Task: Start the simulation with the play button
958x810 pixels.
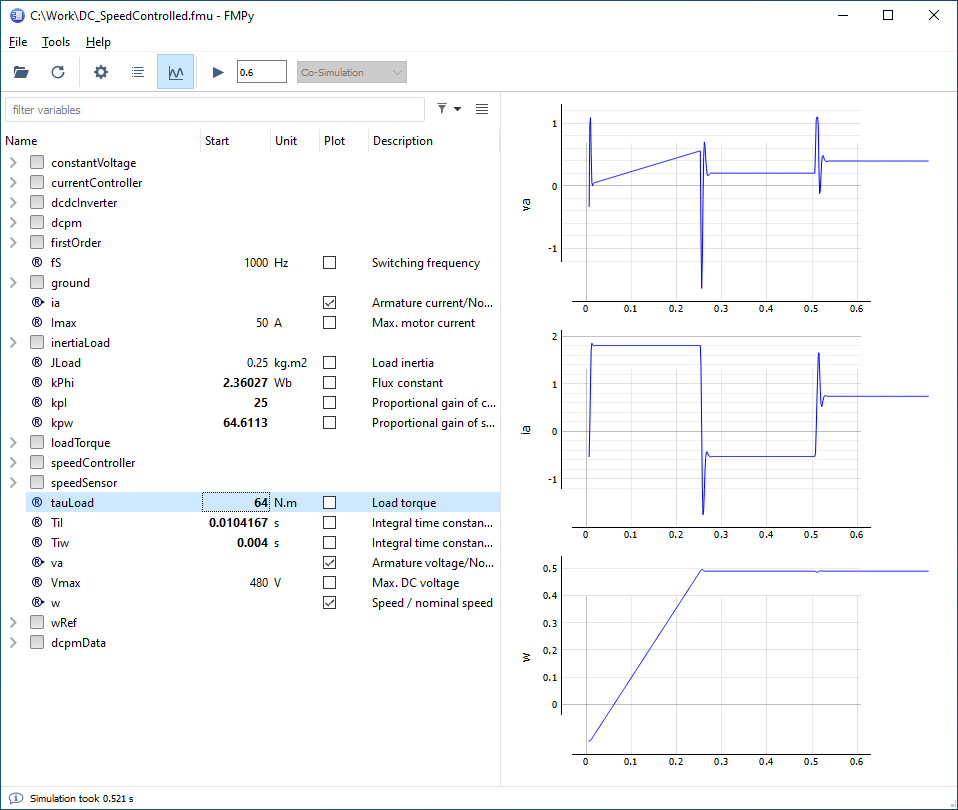Action: tap(218, 71)
